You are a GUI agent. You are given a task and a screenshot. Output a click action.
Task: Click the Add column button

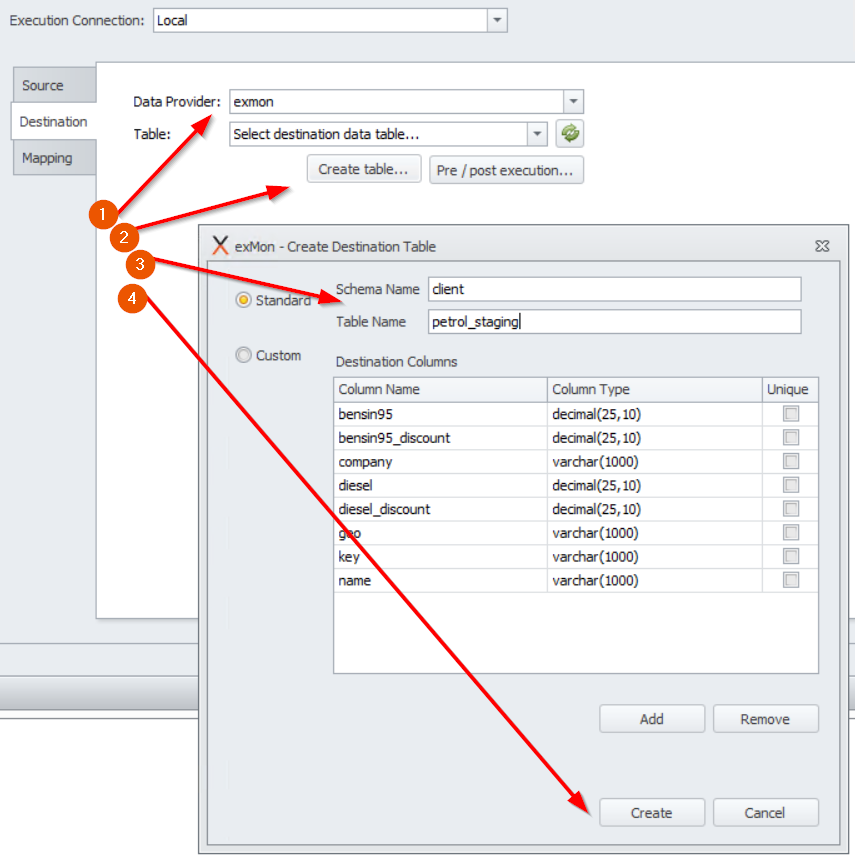(x=652, y=718)
